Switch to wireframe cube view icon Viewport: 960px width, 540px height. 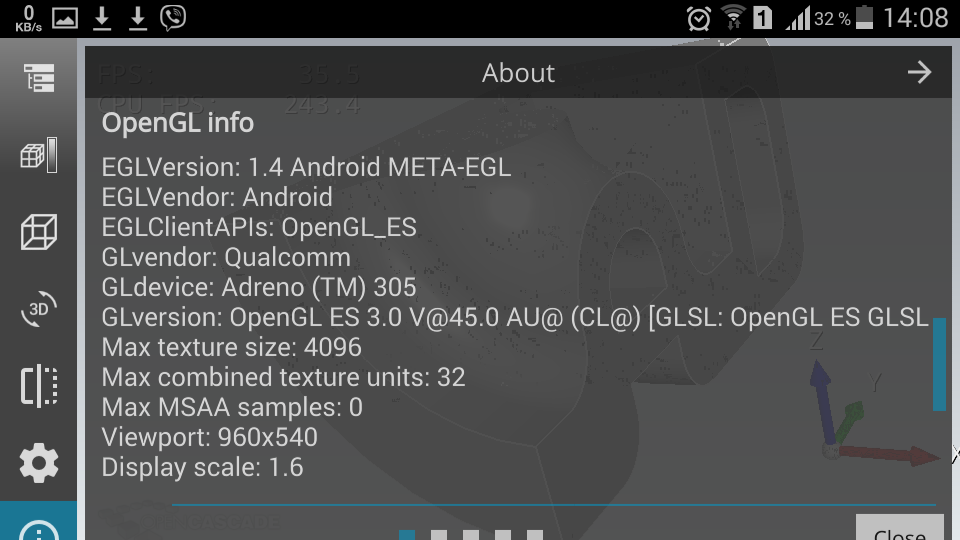click(x=38, y=233)
